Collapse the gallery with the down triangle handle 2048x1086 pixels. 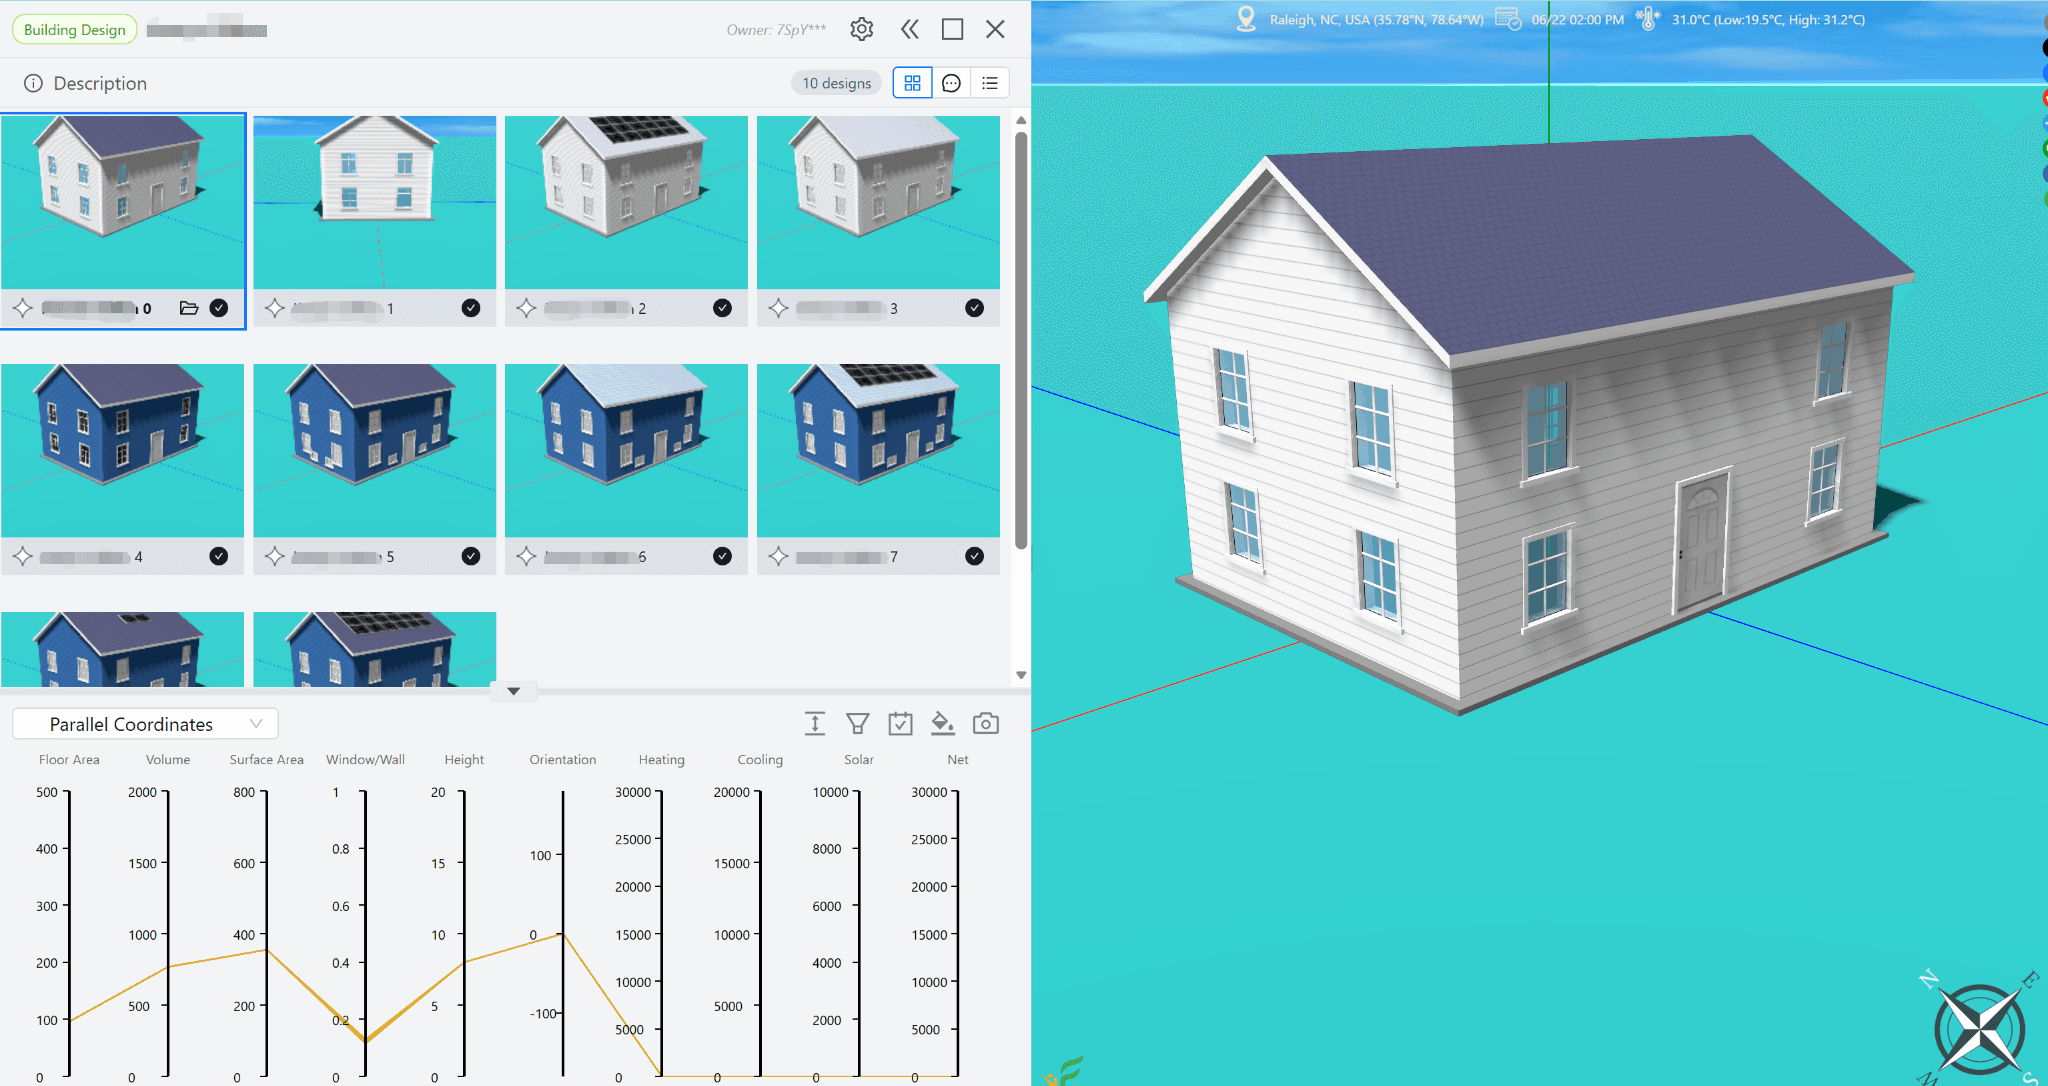(x=513, y=691)
